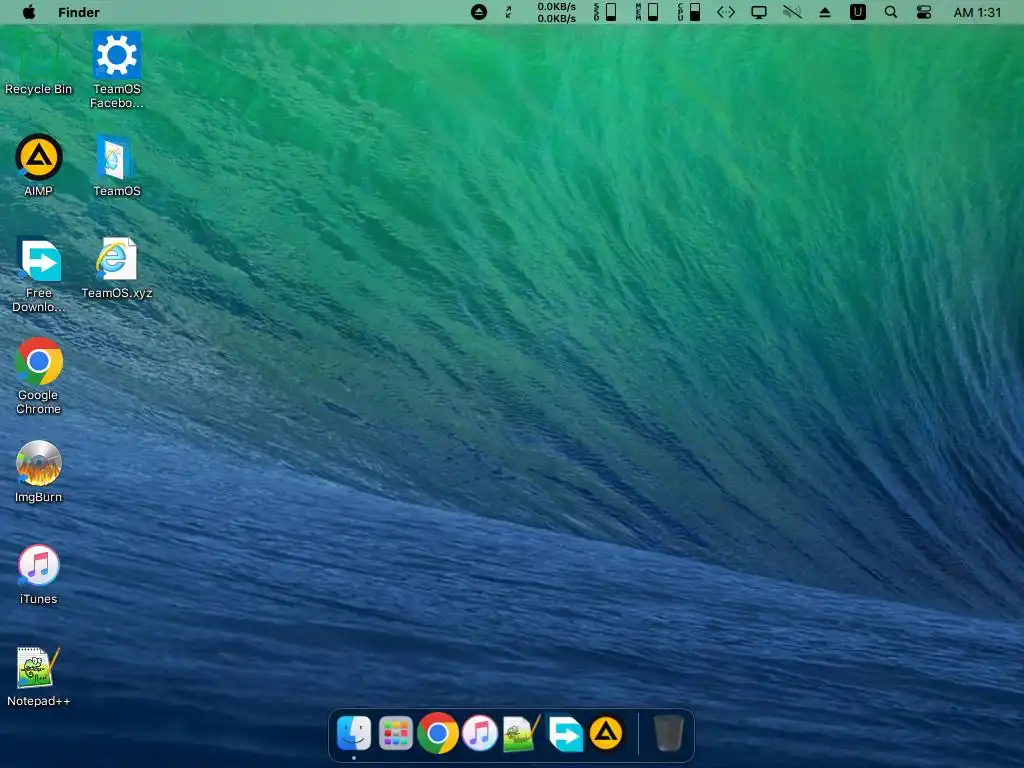
Task: Open Launchpad from the dock
Action: click(396, 733)
